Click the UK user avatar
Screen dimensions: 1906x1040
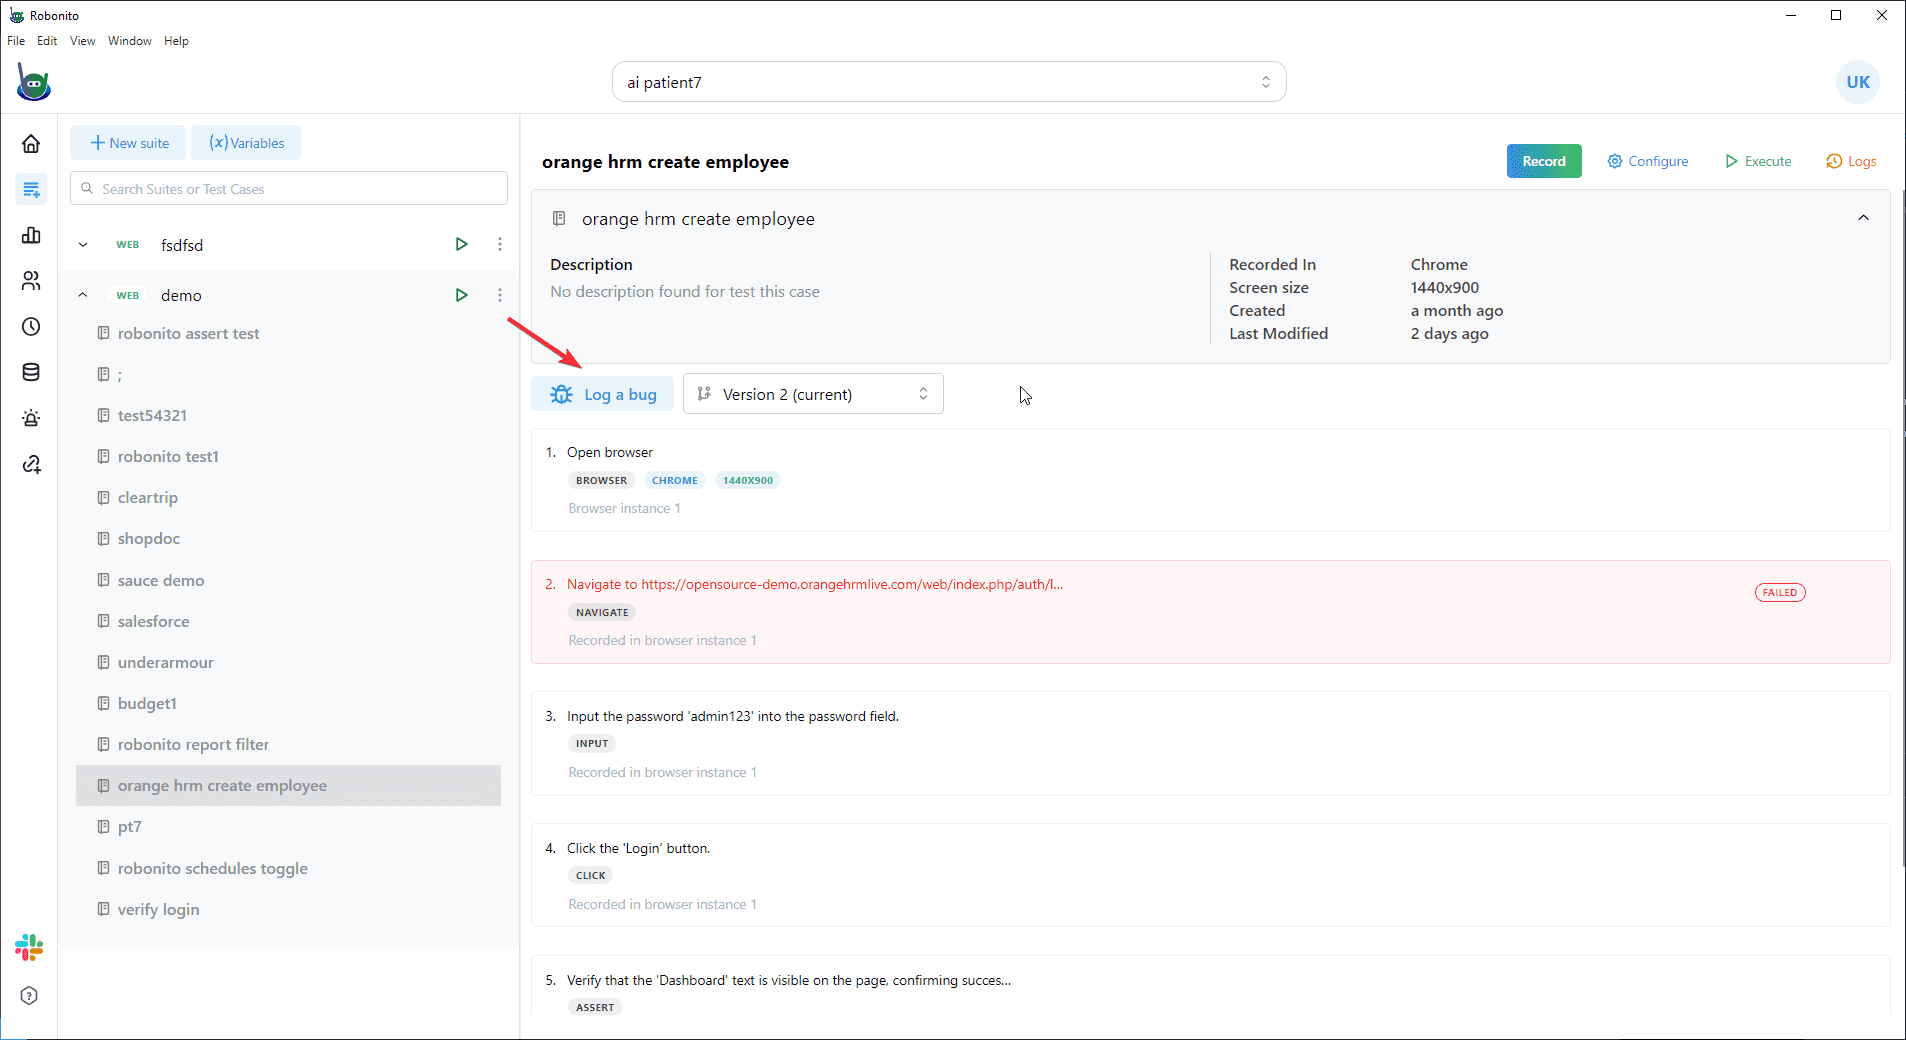click(1858, 82)
